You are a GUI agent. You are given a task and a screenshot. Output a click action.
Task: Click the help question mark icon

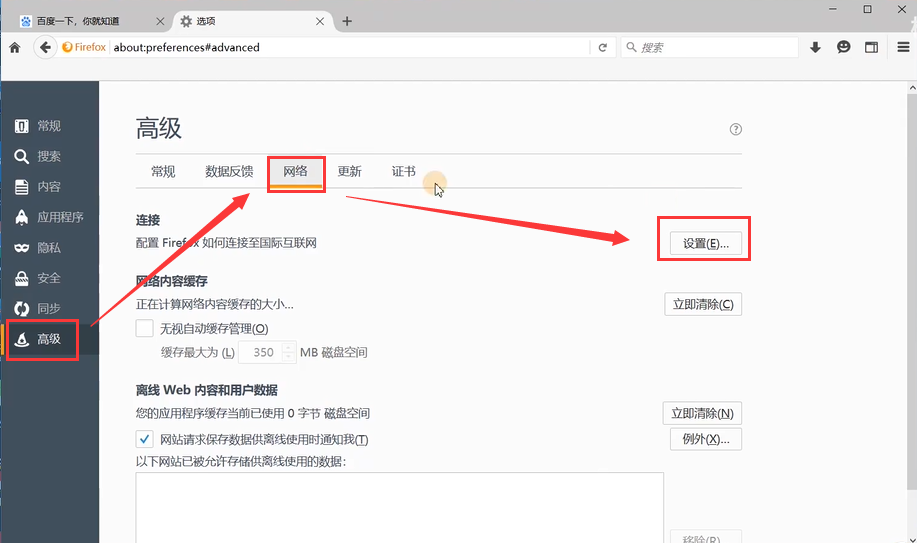[x=736, y=129]
